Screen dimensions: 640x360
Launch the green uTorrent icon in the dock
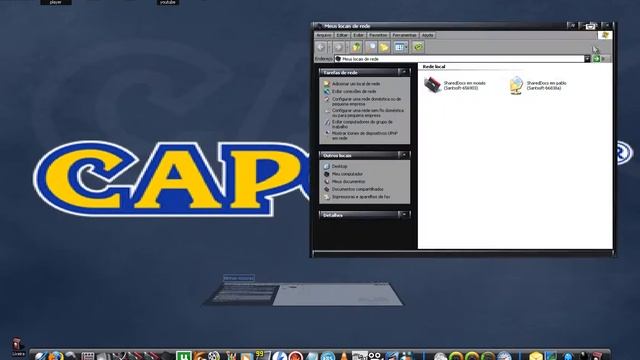(183, 356)
